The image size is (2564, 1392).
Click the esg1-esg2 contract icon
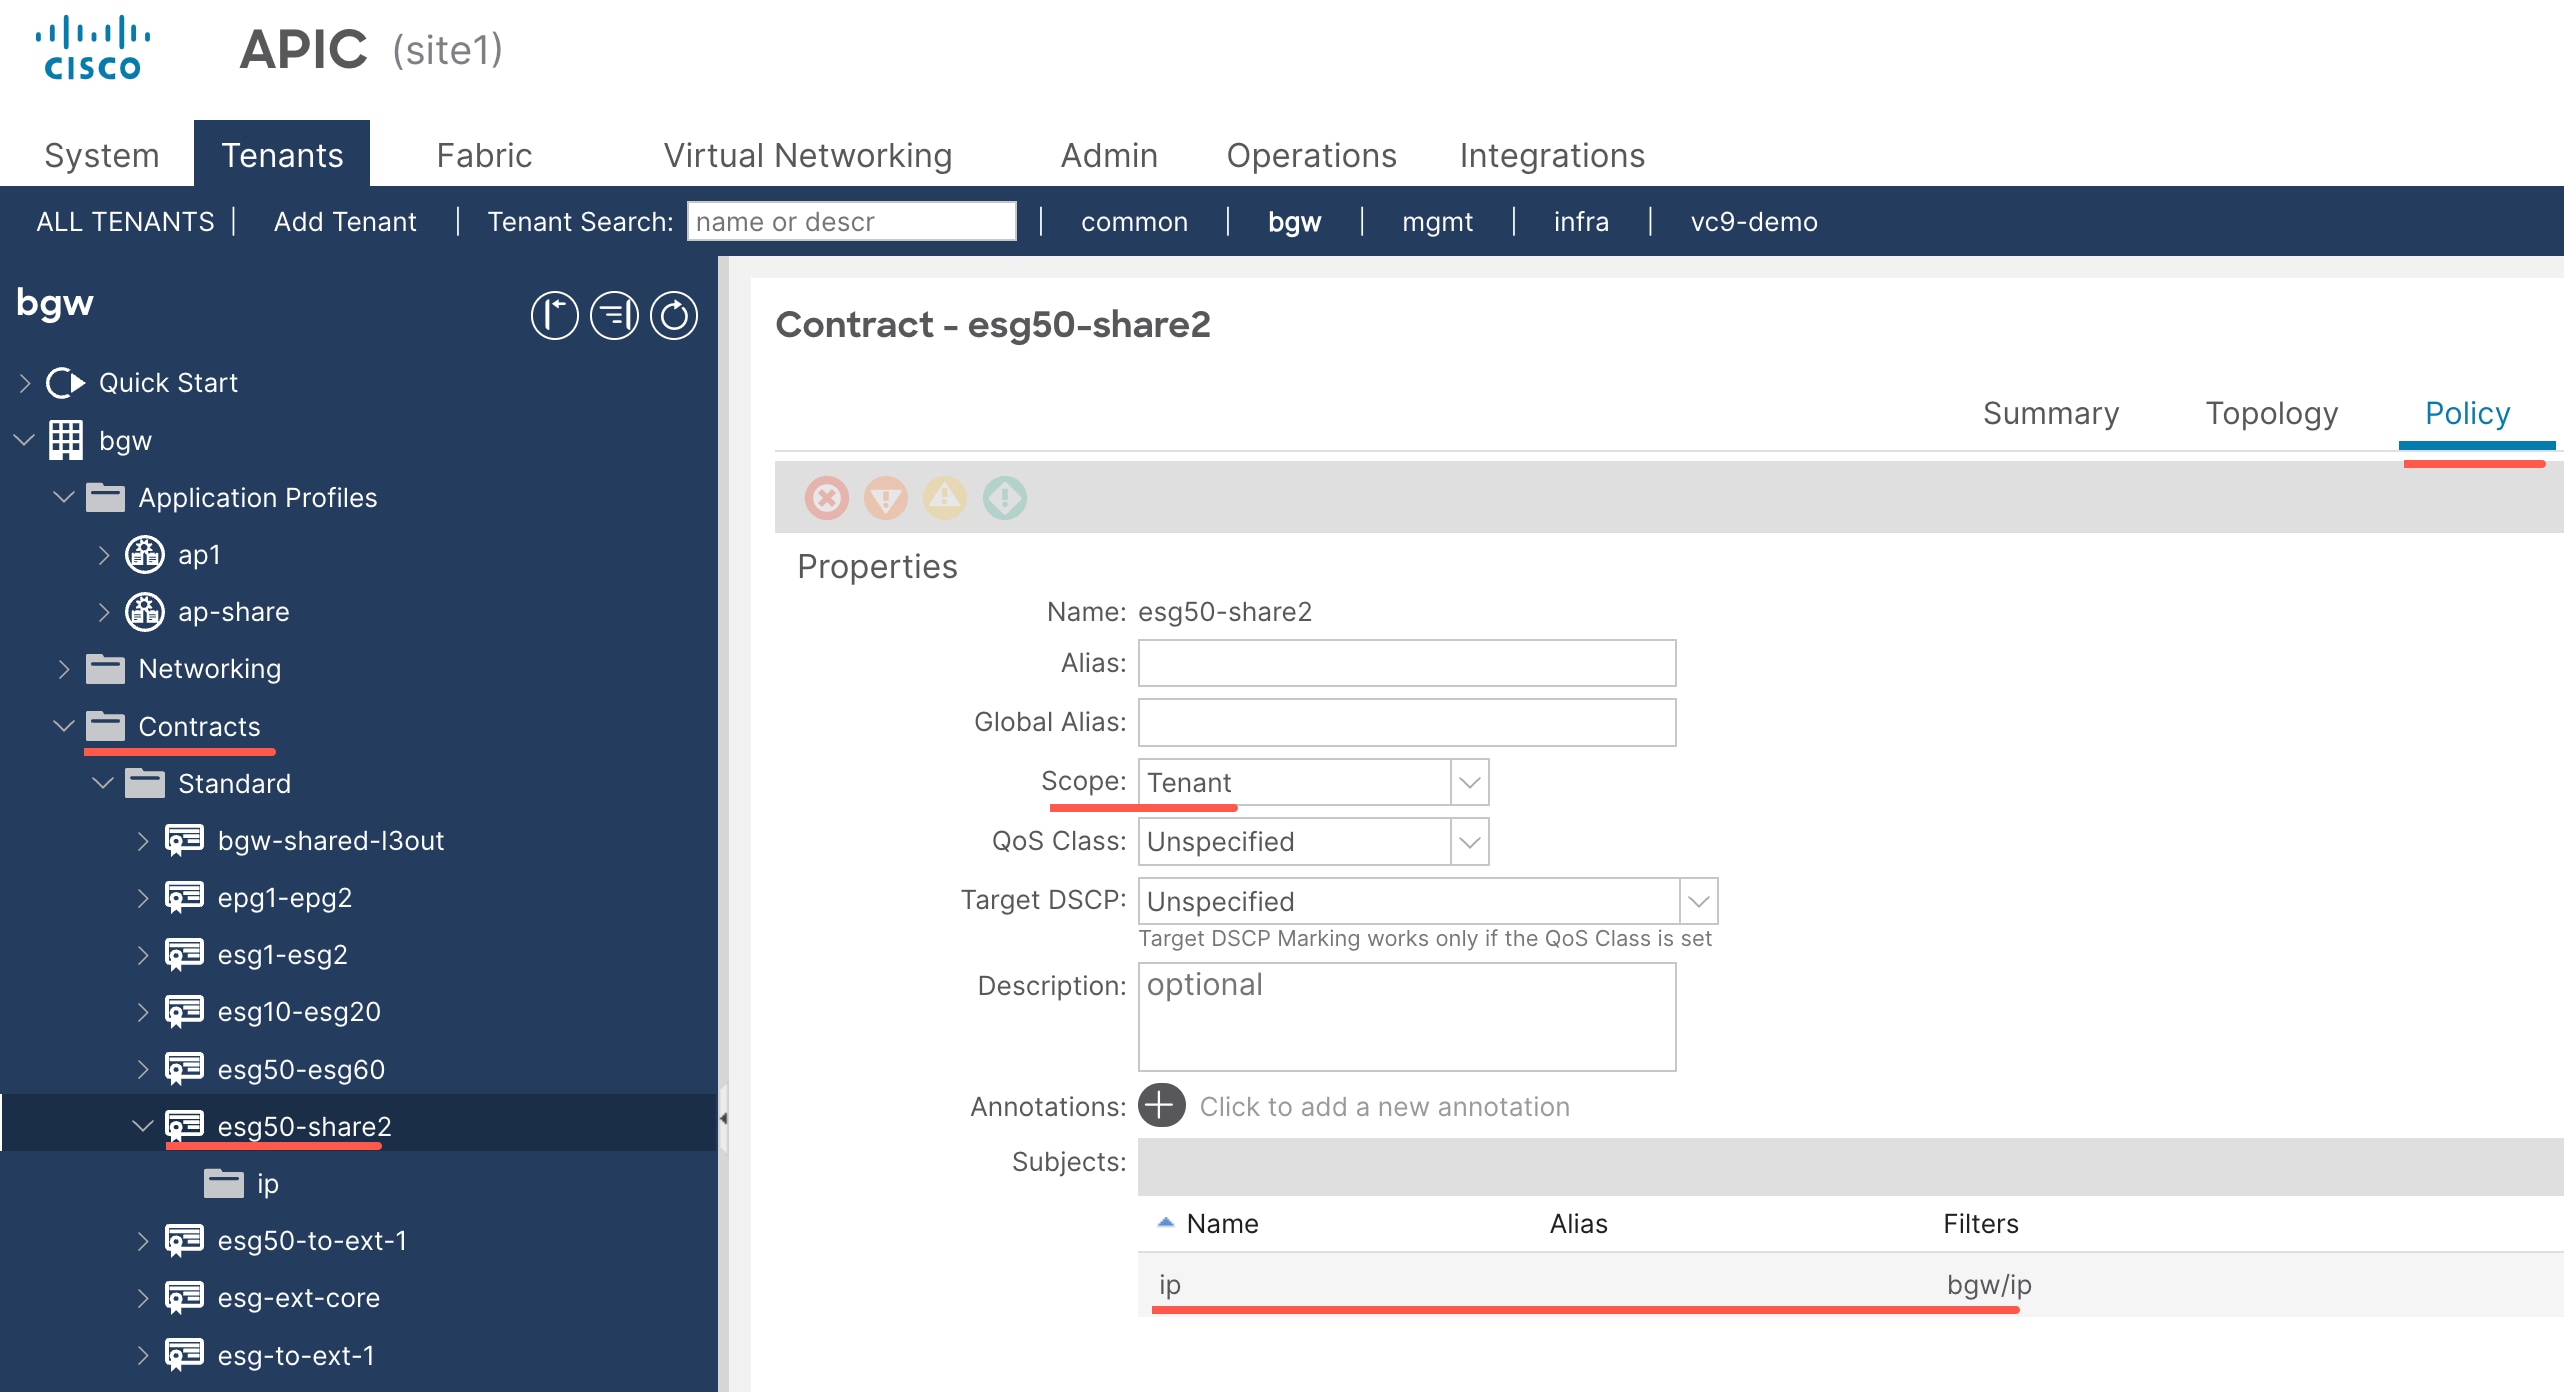point(184,954)
